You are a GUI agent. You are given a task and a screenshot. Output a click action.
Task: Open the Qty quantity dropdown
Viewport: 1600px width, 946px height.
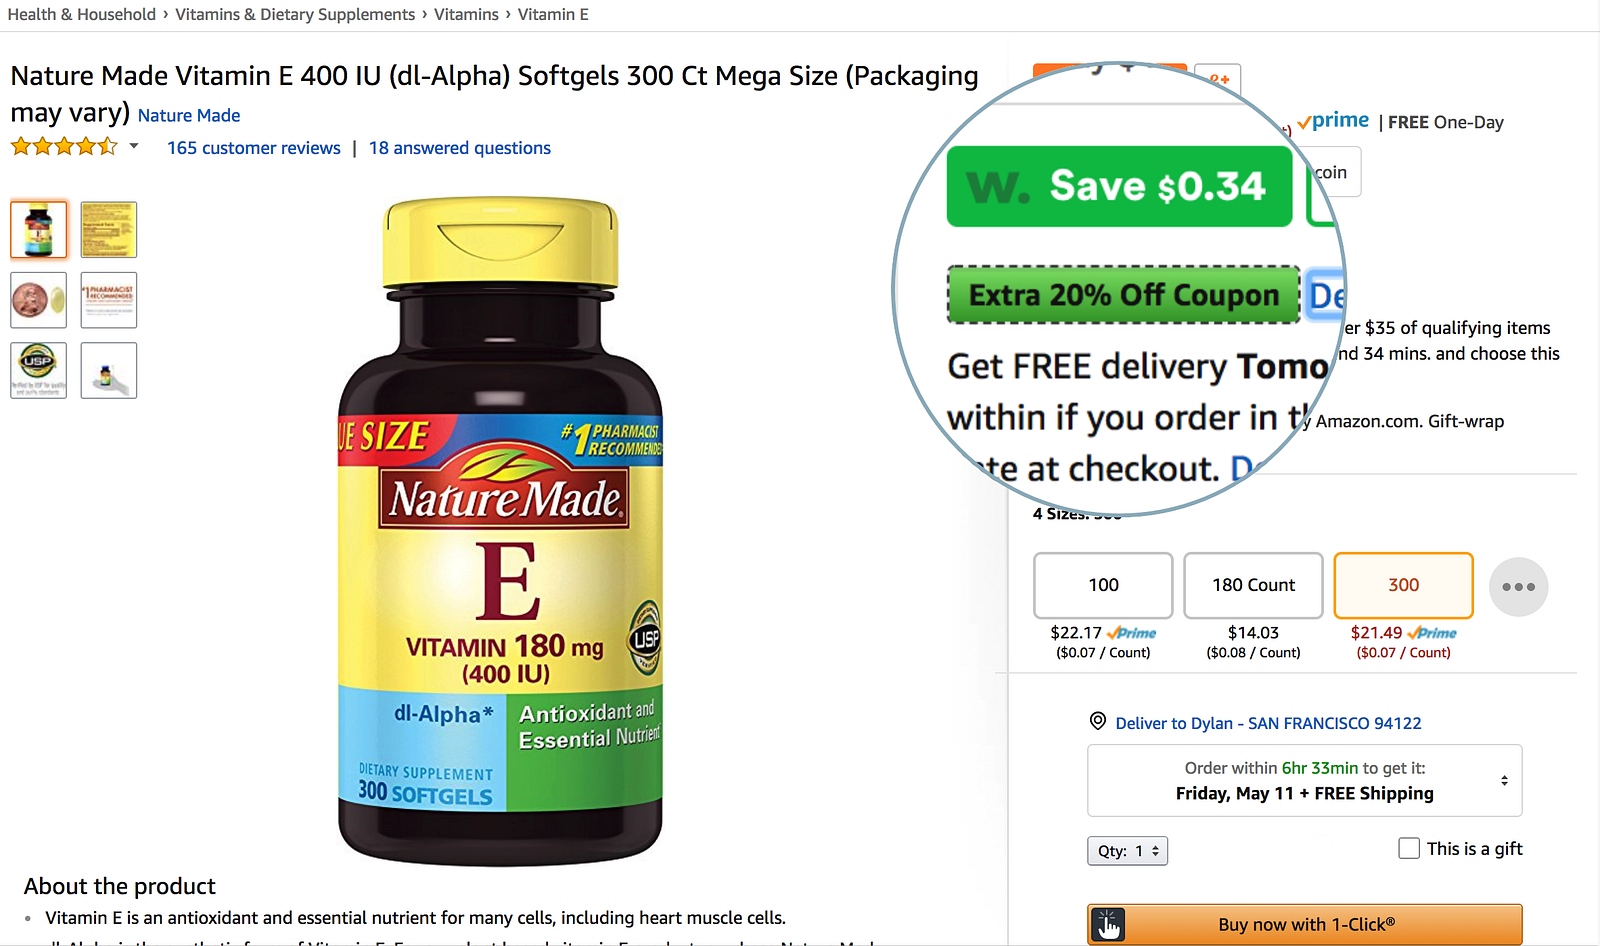pyautogui.click(x=1127, y=851)
